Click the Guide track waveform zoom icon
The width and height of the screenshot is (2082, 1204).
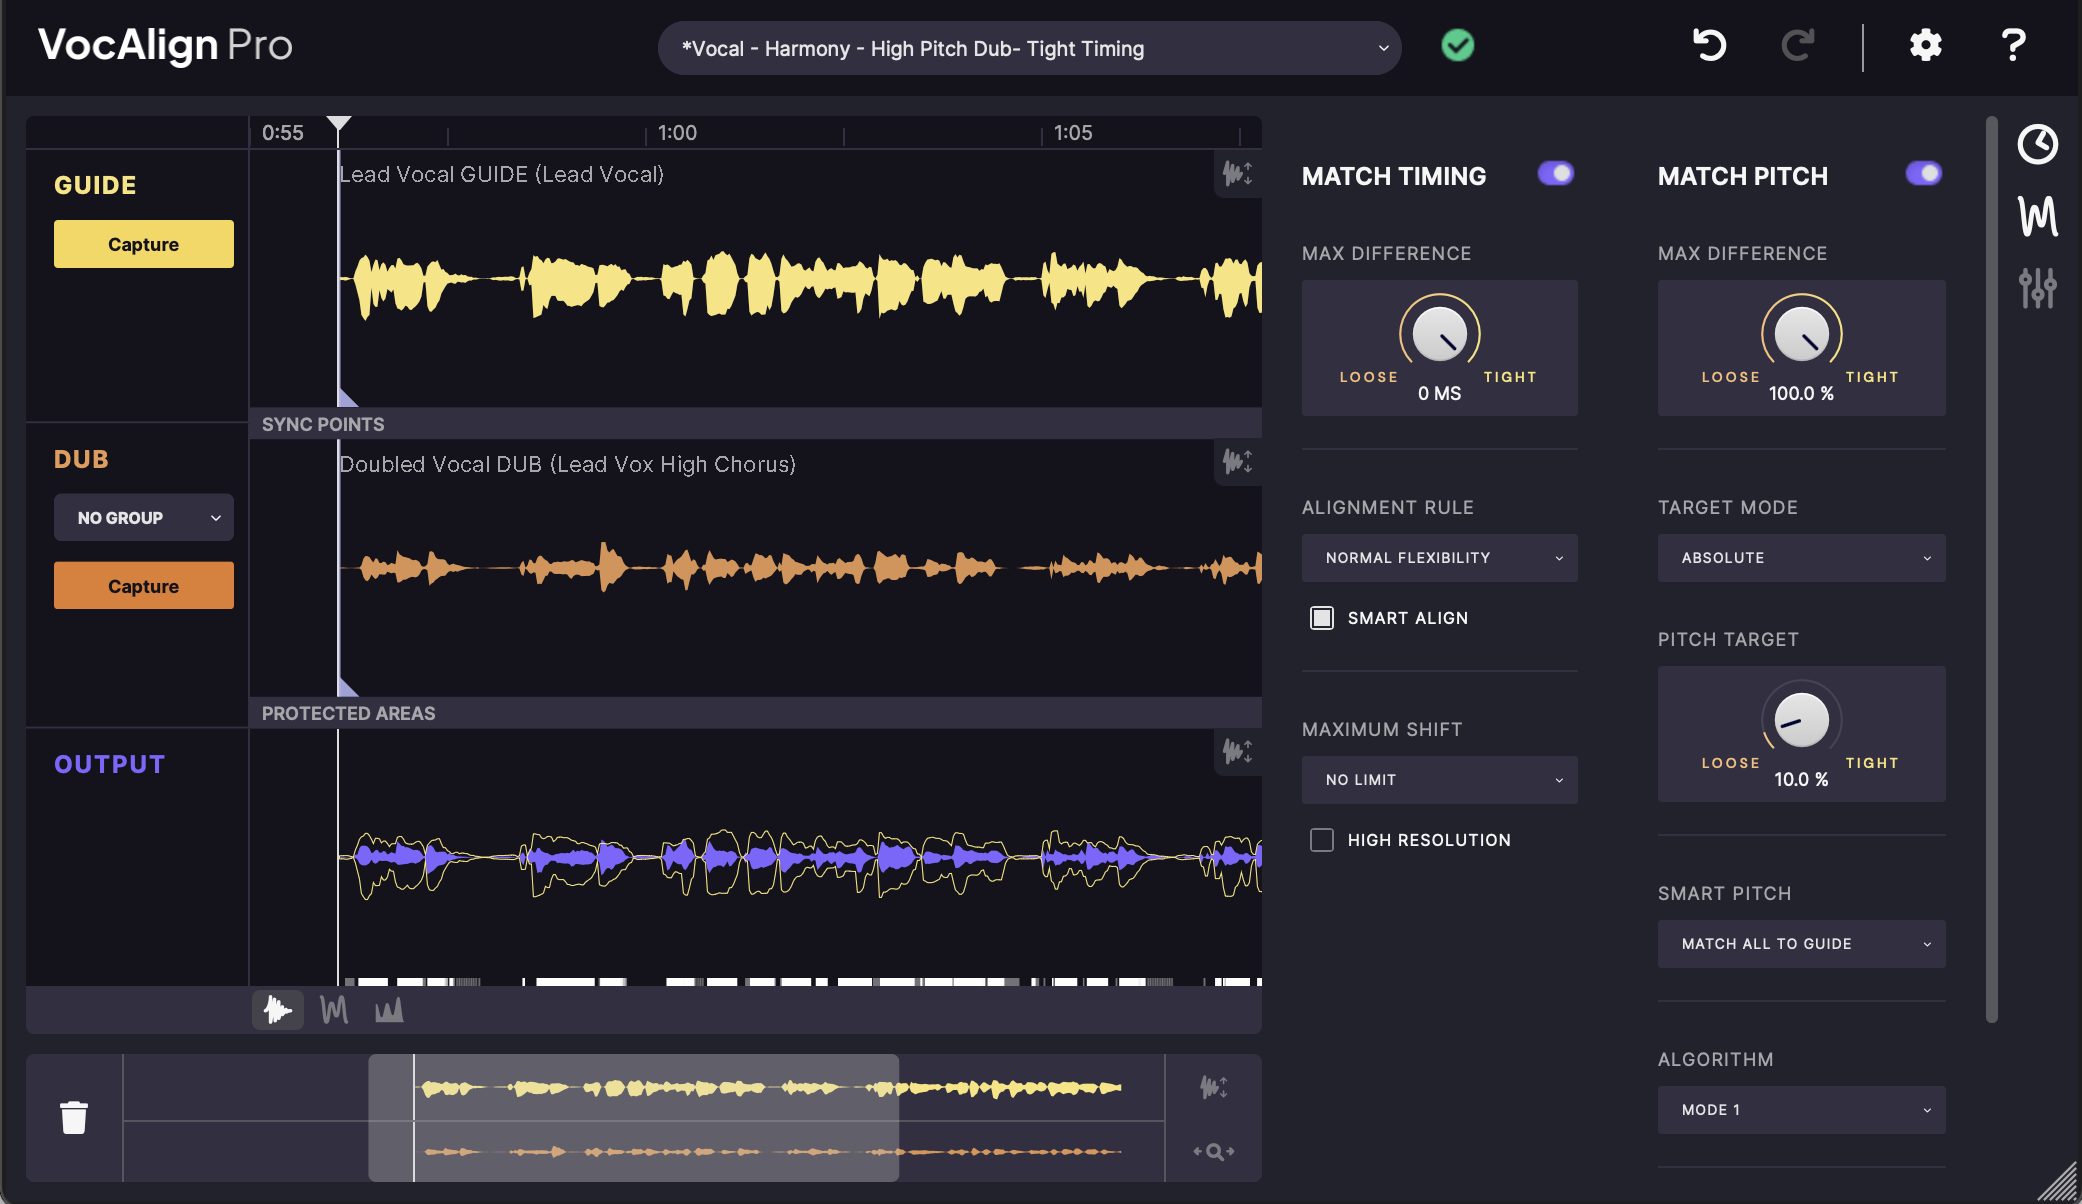(x=1237, y=174)
